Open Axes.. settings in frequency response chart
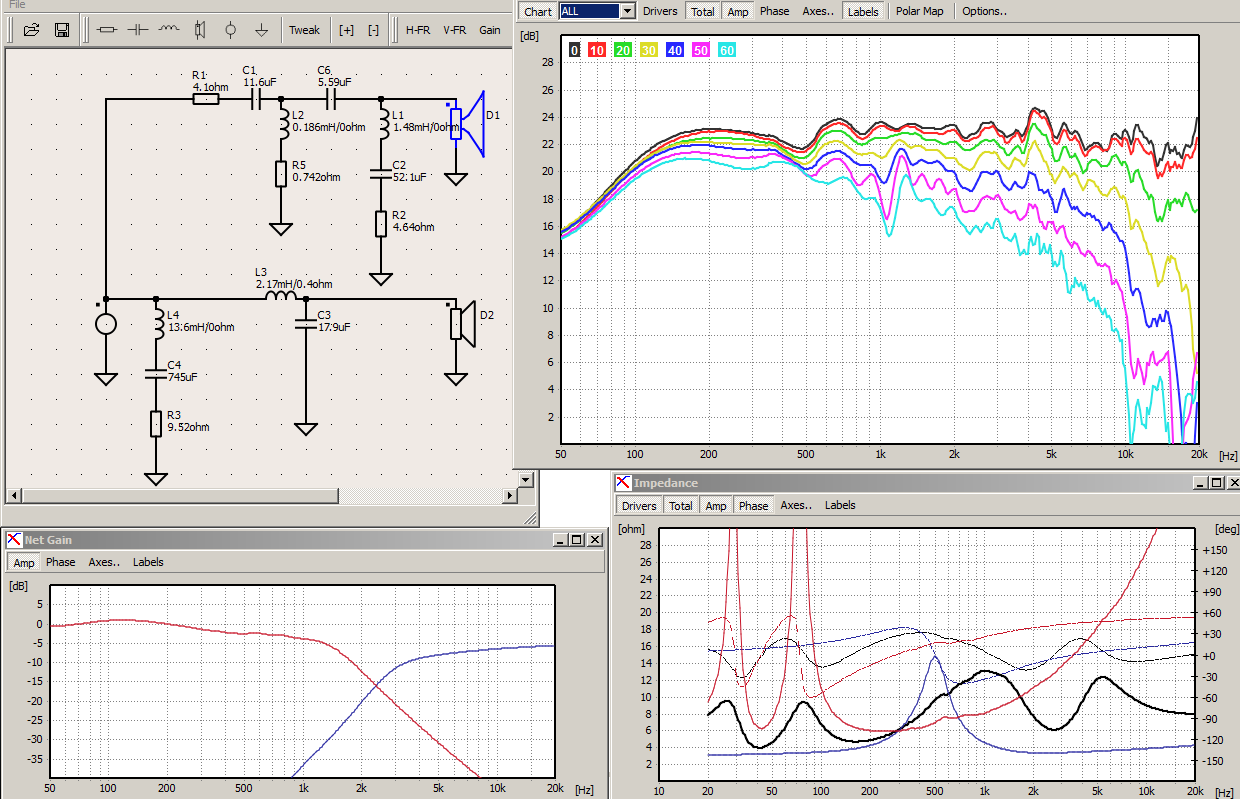The image size is (1240, 799). pyautogui.click(x=818, y=12)
